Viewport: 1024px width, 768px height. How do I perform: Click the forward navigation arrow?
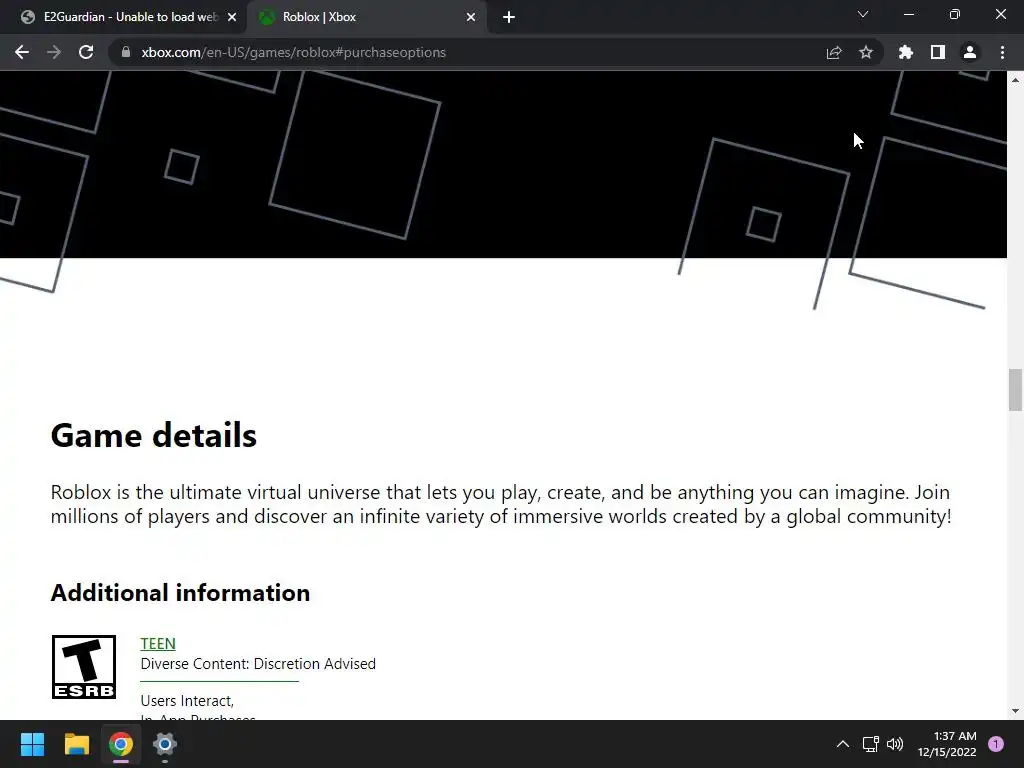point(54,52)
